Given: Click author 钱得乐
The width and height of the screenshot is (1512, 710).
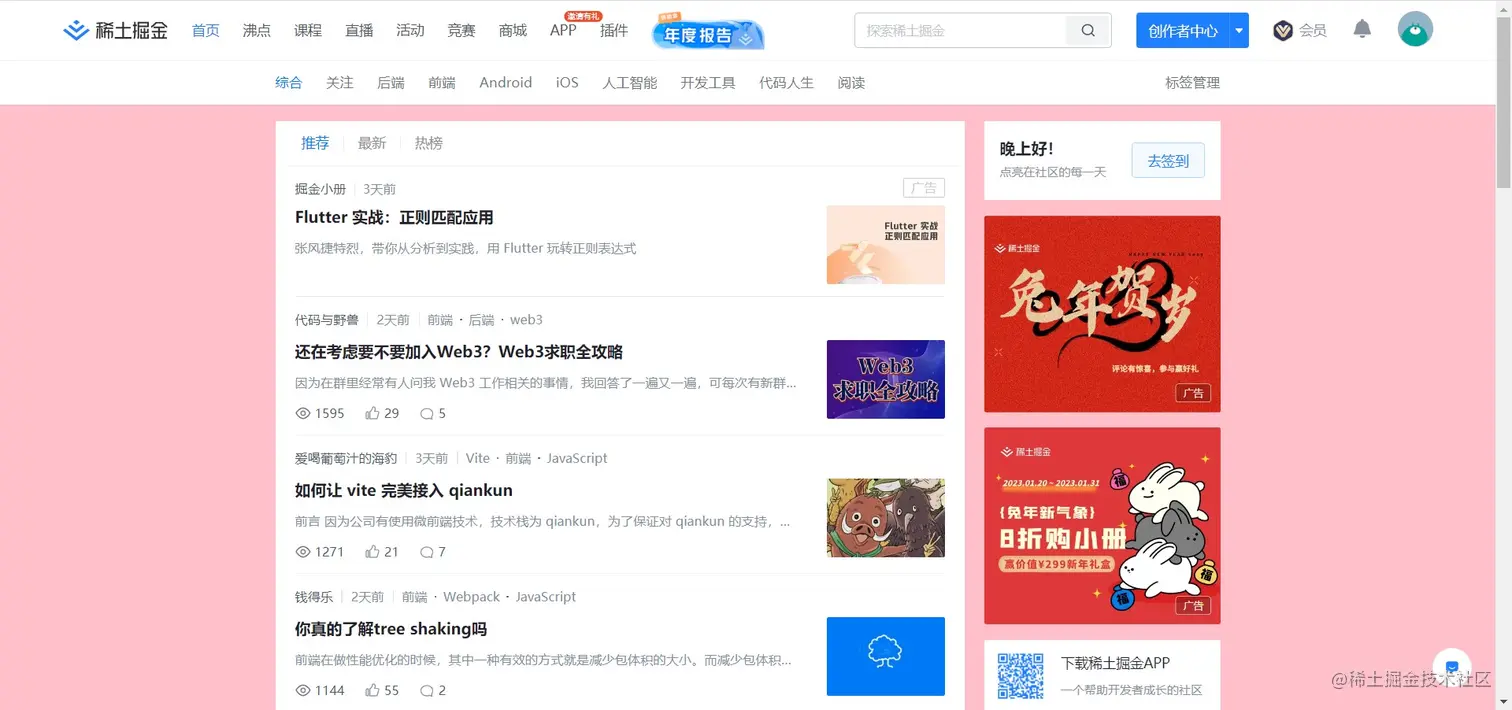Looking at the screenshot, I should (314, 597).
